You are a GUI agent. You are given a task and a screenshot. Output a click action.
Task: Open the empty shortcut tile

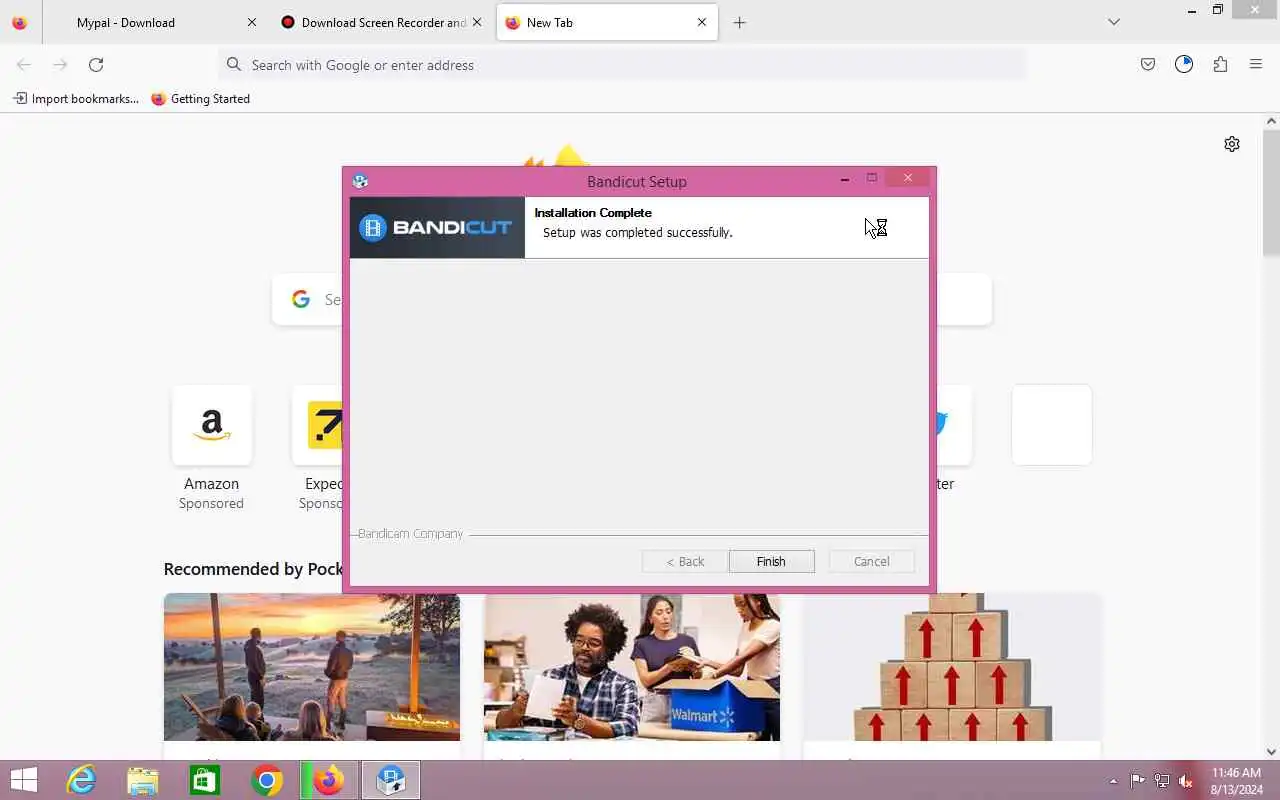1052,425
